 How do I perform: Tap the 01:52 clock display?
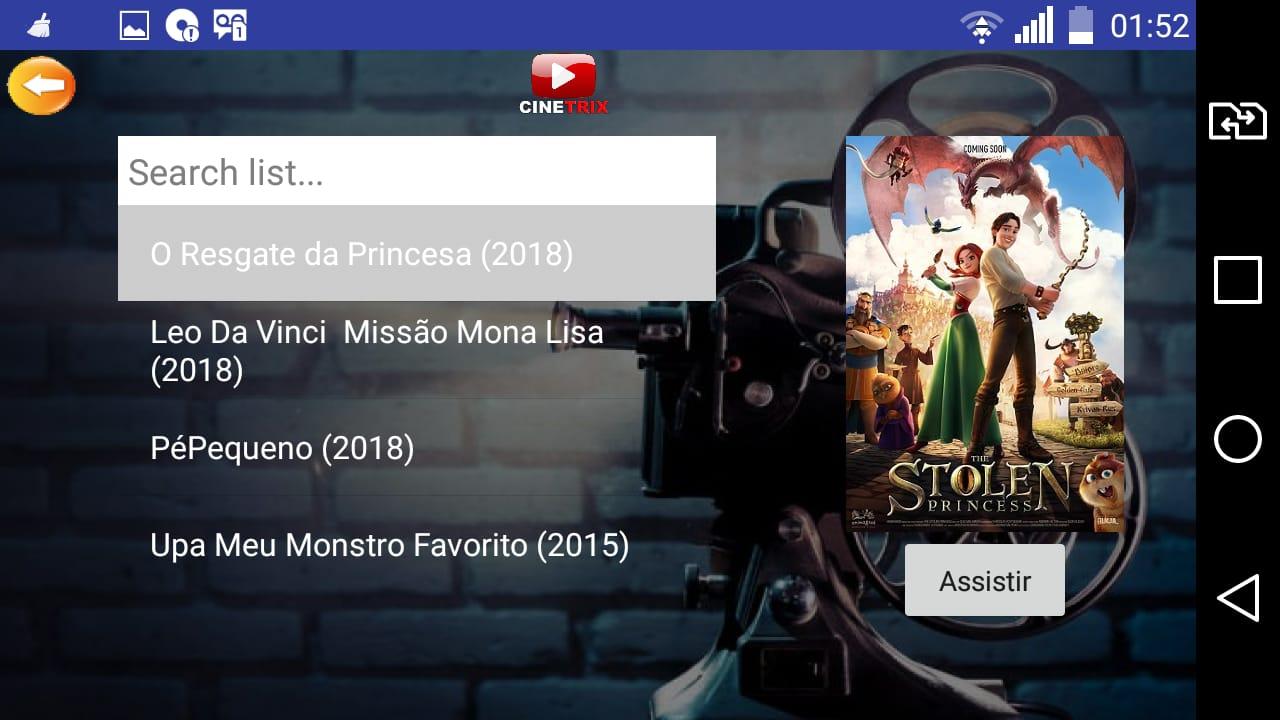pos(1150,25)
